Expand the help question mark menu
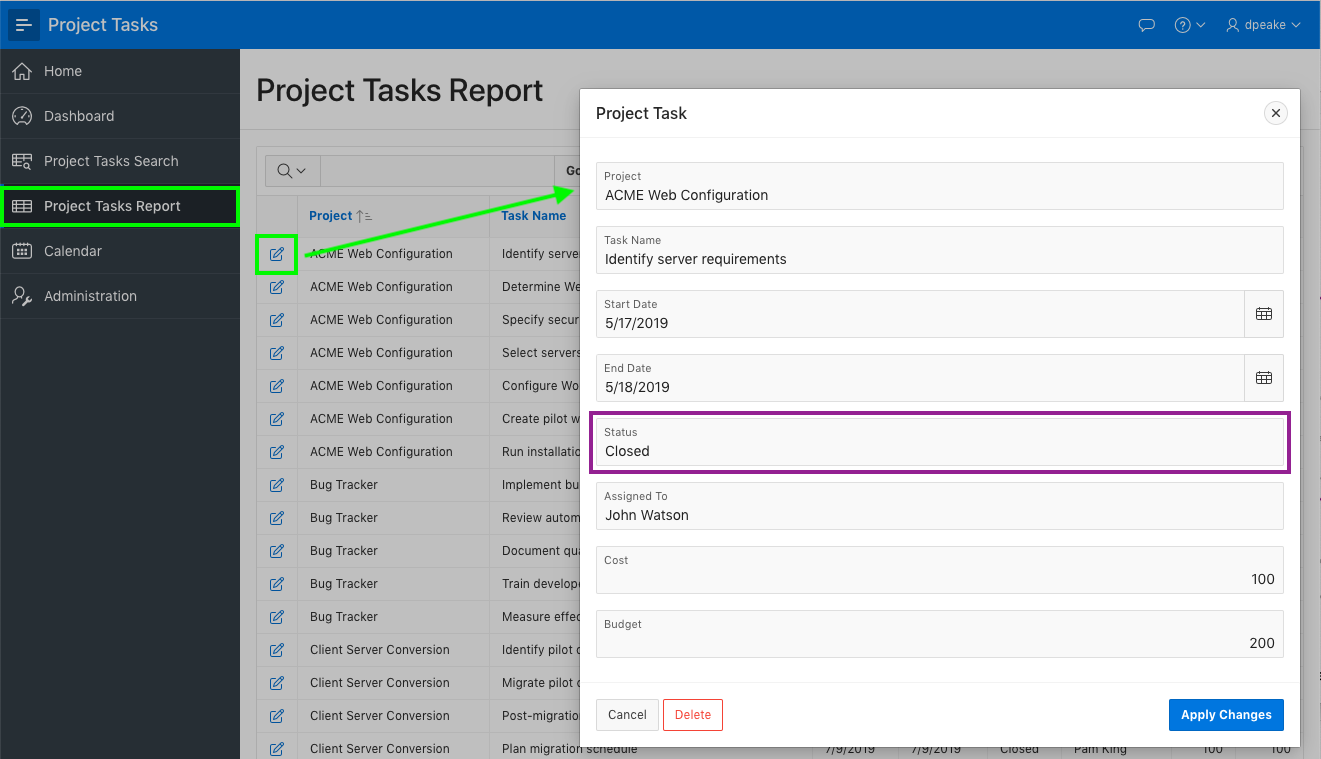Viewport: 1321px width, 759px height. pos(1189,25)
